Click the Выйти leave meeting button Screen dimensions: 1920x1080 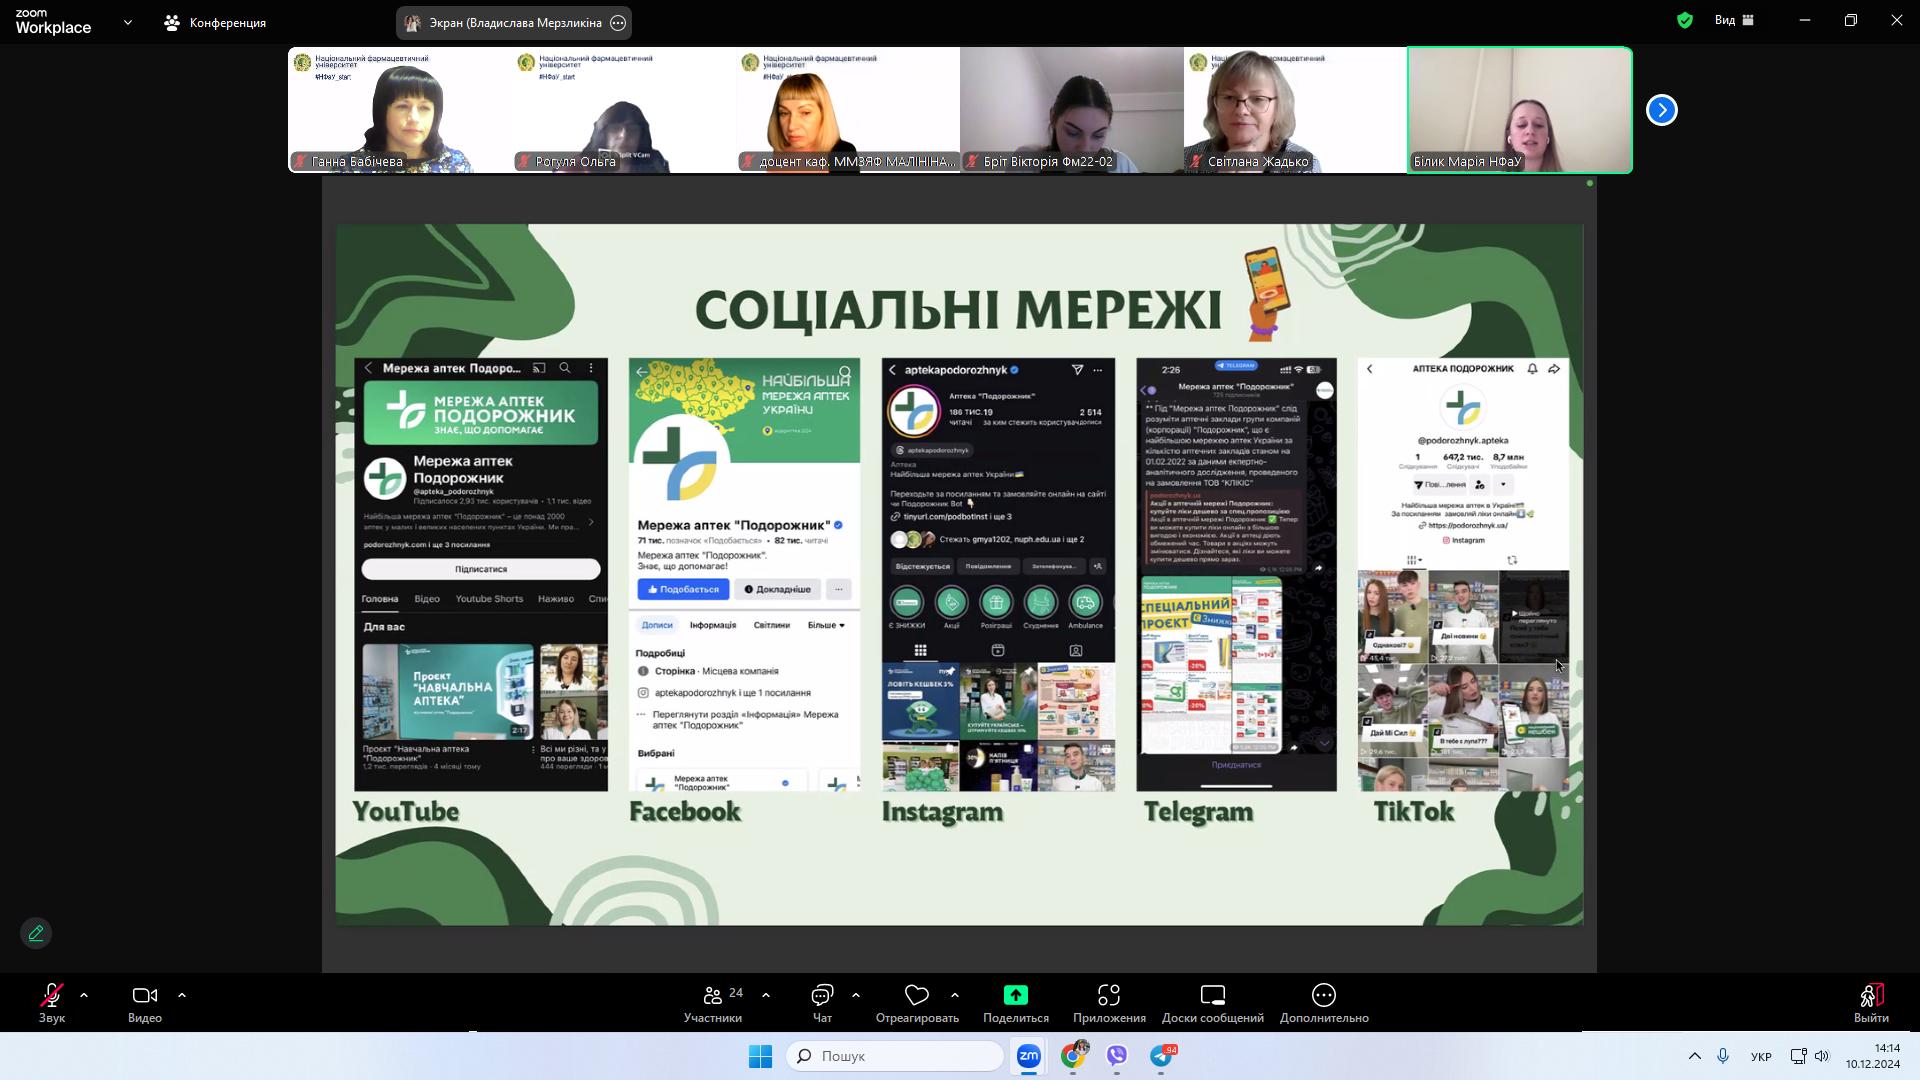1871,1003
